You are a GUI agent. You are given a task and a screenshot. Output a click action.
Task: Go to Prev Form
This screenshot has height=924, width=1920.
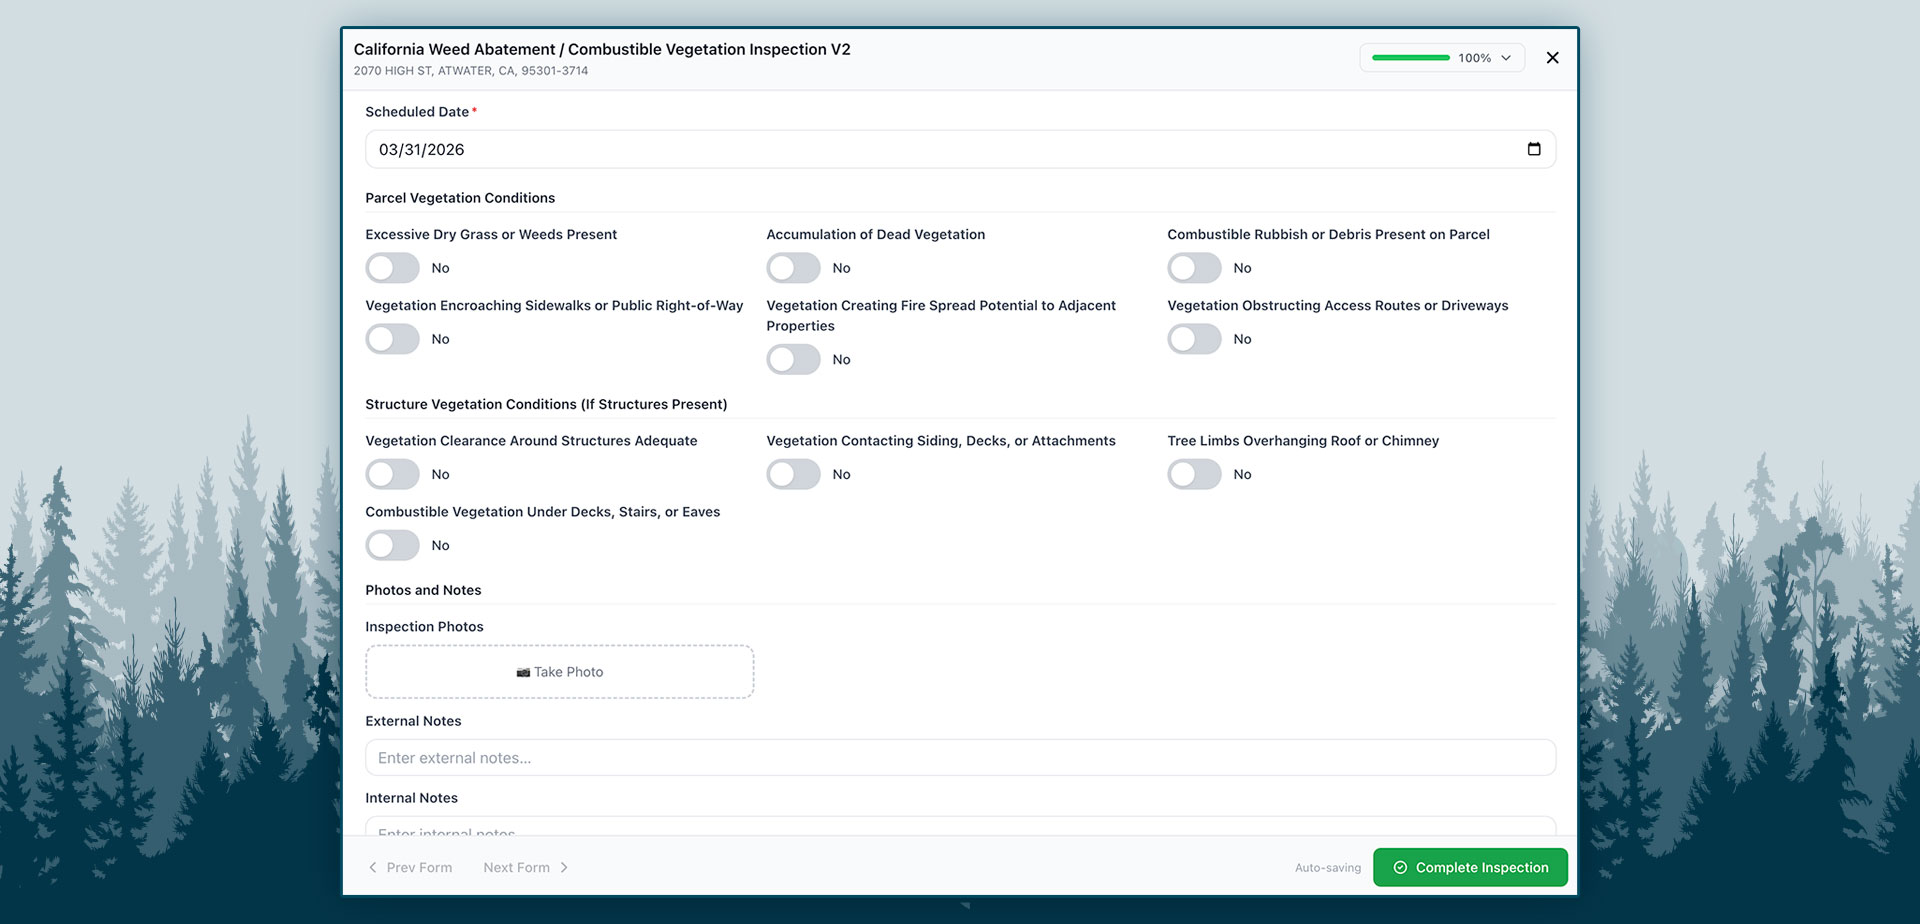click(x=410, y=868)
